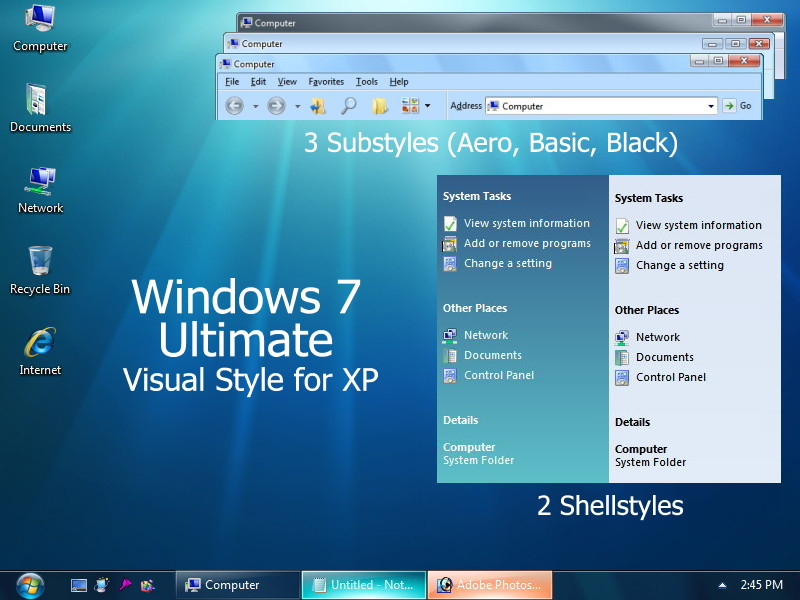800x600 pixels.
Task: Click Change a setting in blue shellstyle
Action: click(508, 263)
